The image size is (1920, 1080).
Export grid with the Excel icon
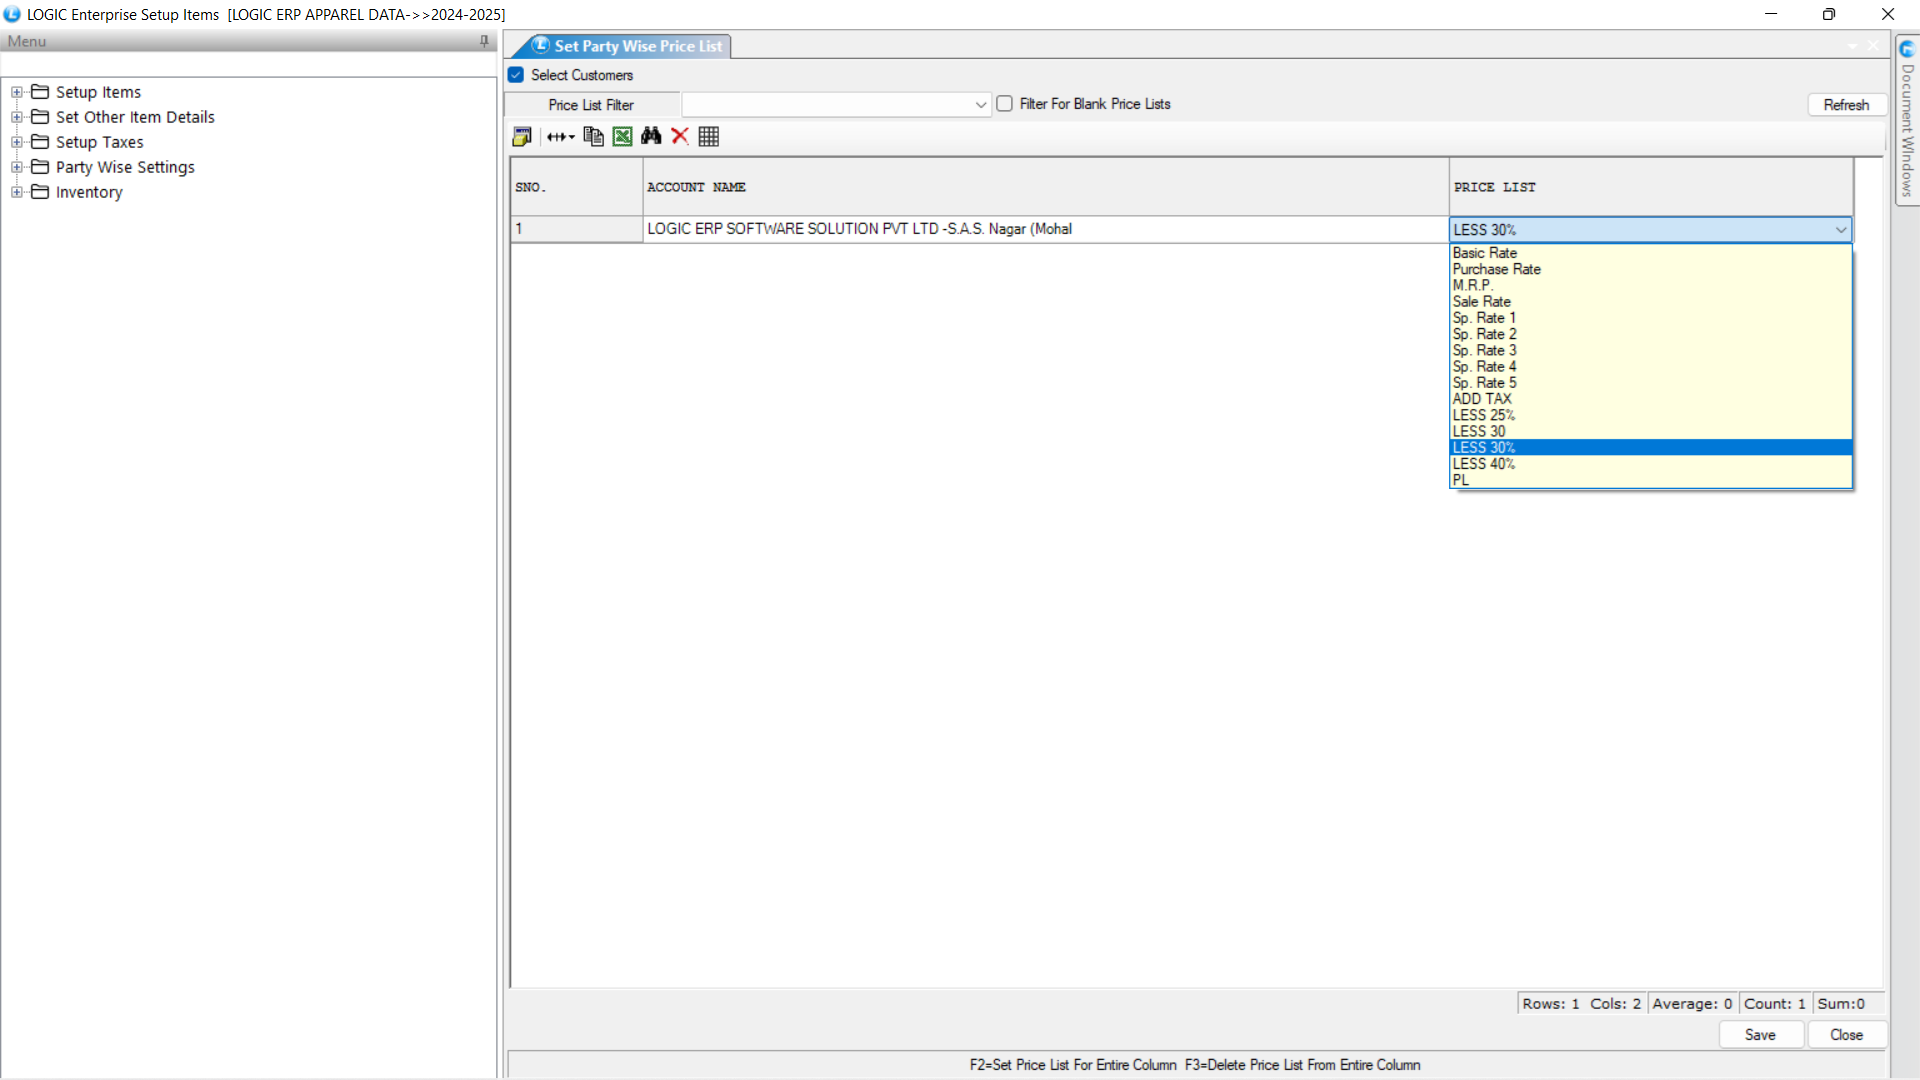click(x=622, y=137)
